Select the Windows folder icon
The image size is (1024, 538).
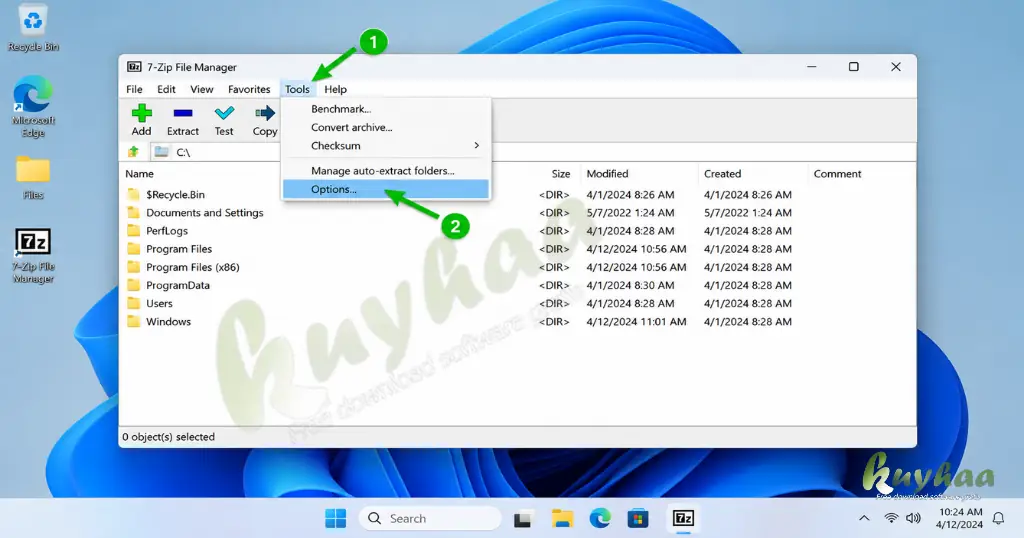tap(133, 321)
